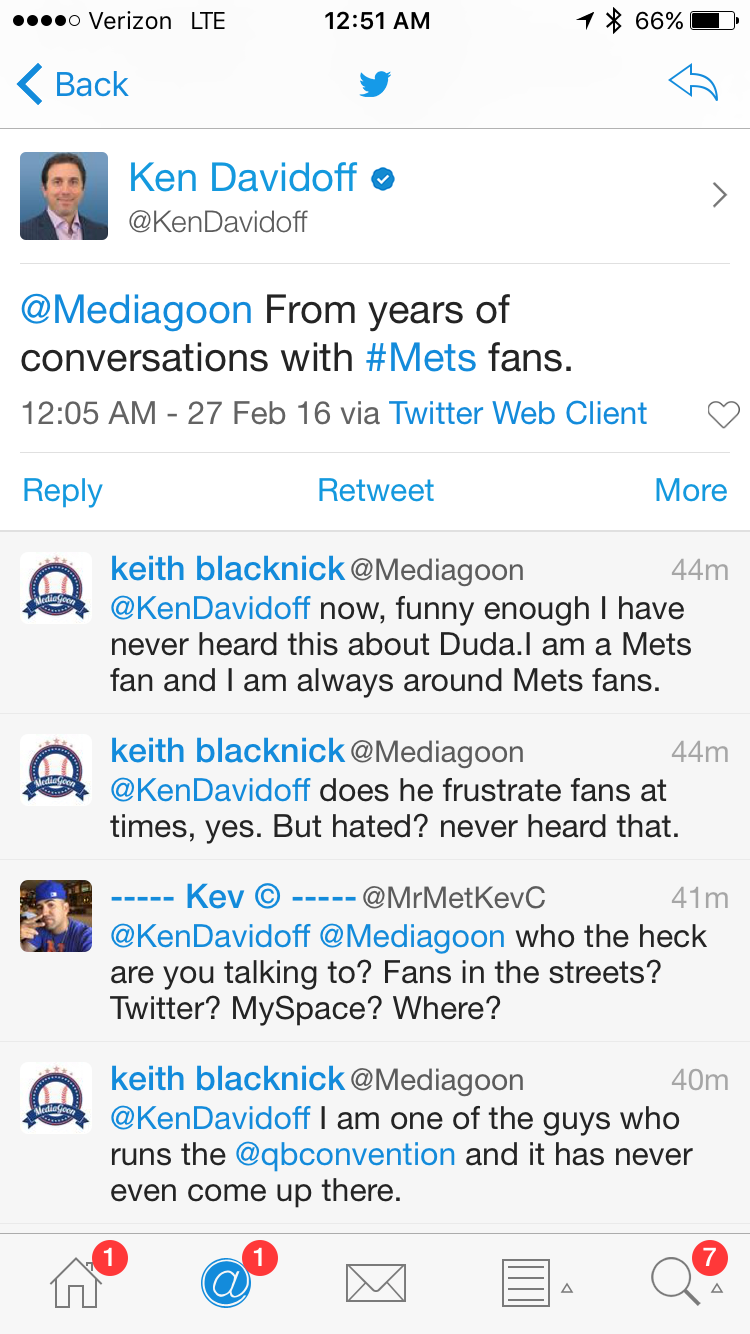This screenshot has width=750, height=1334.
Task: Tap Reply under the tweet
Action: [62, 490]
